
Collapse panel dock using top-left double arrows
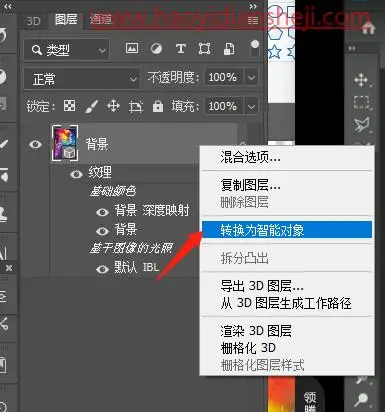point(8,6)
